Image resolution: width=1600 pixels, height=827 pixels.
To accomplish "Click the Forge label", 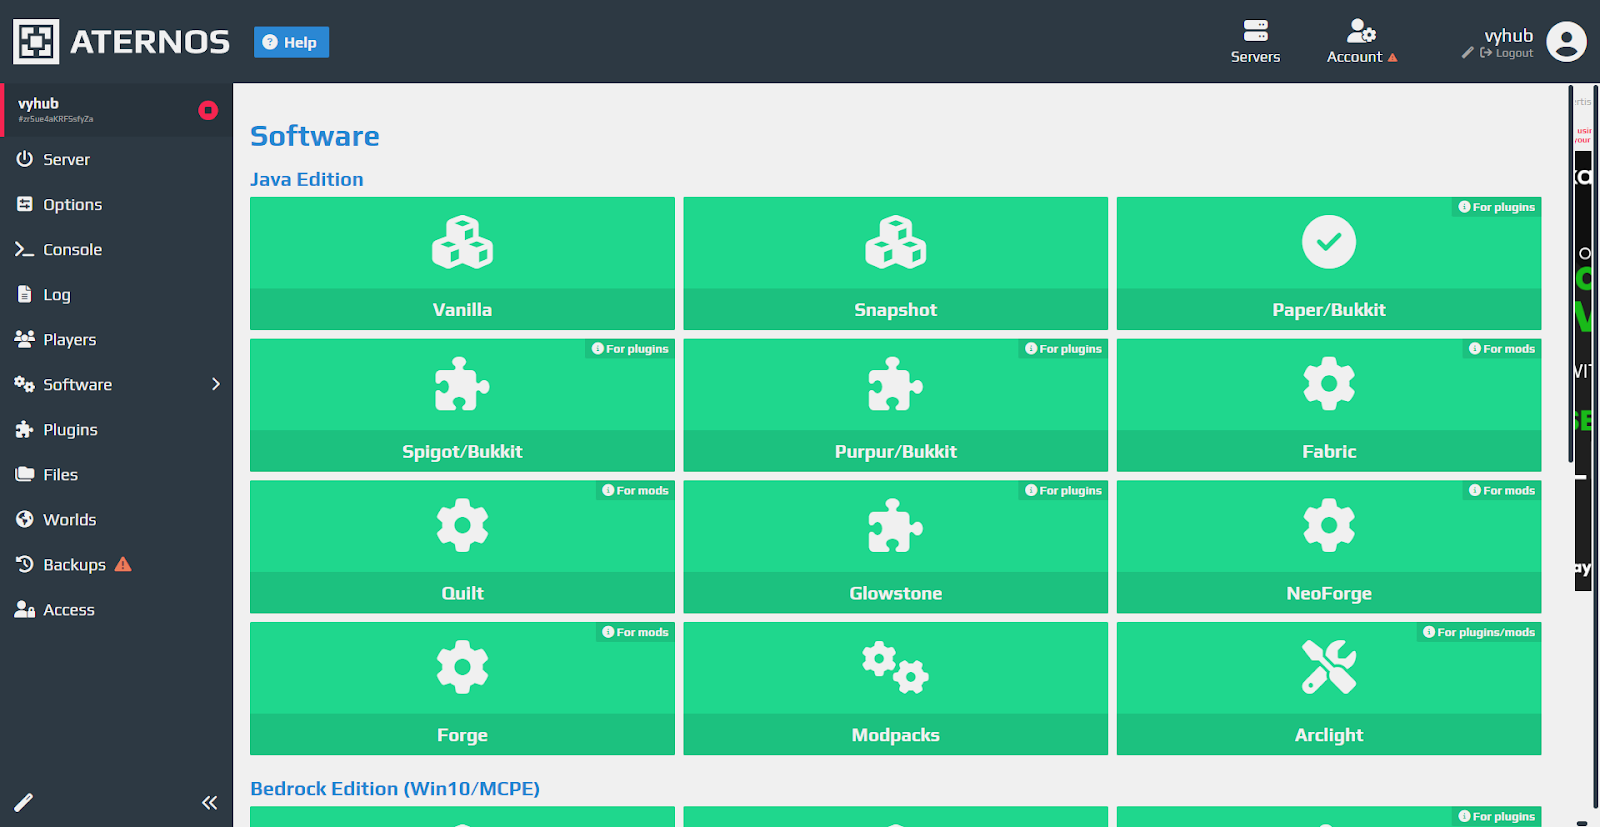I will click(462, 735).
